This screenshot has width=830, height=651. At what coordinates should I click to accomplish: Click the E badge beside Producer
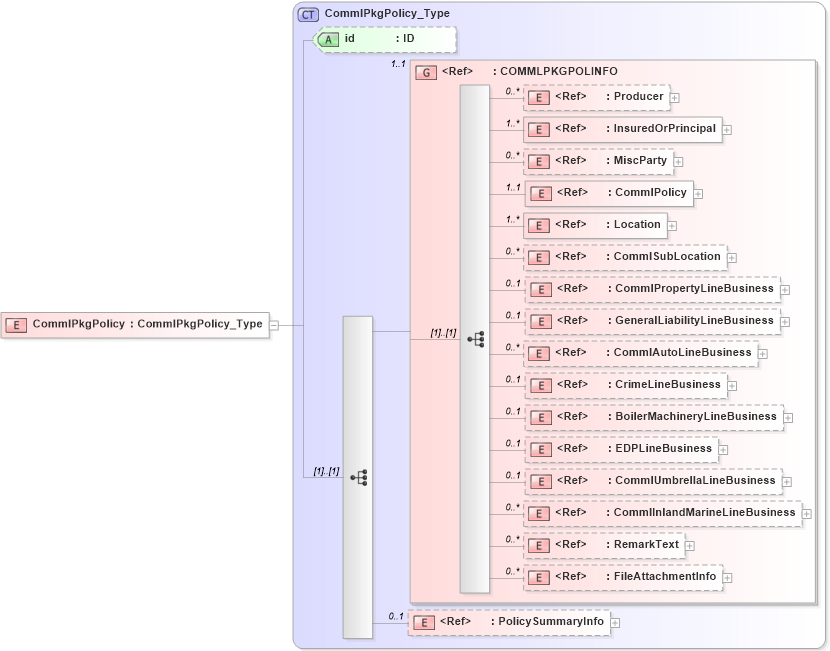tap(540, 97)
